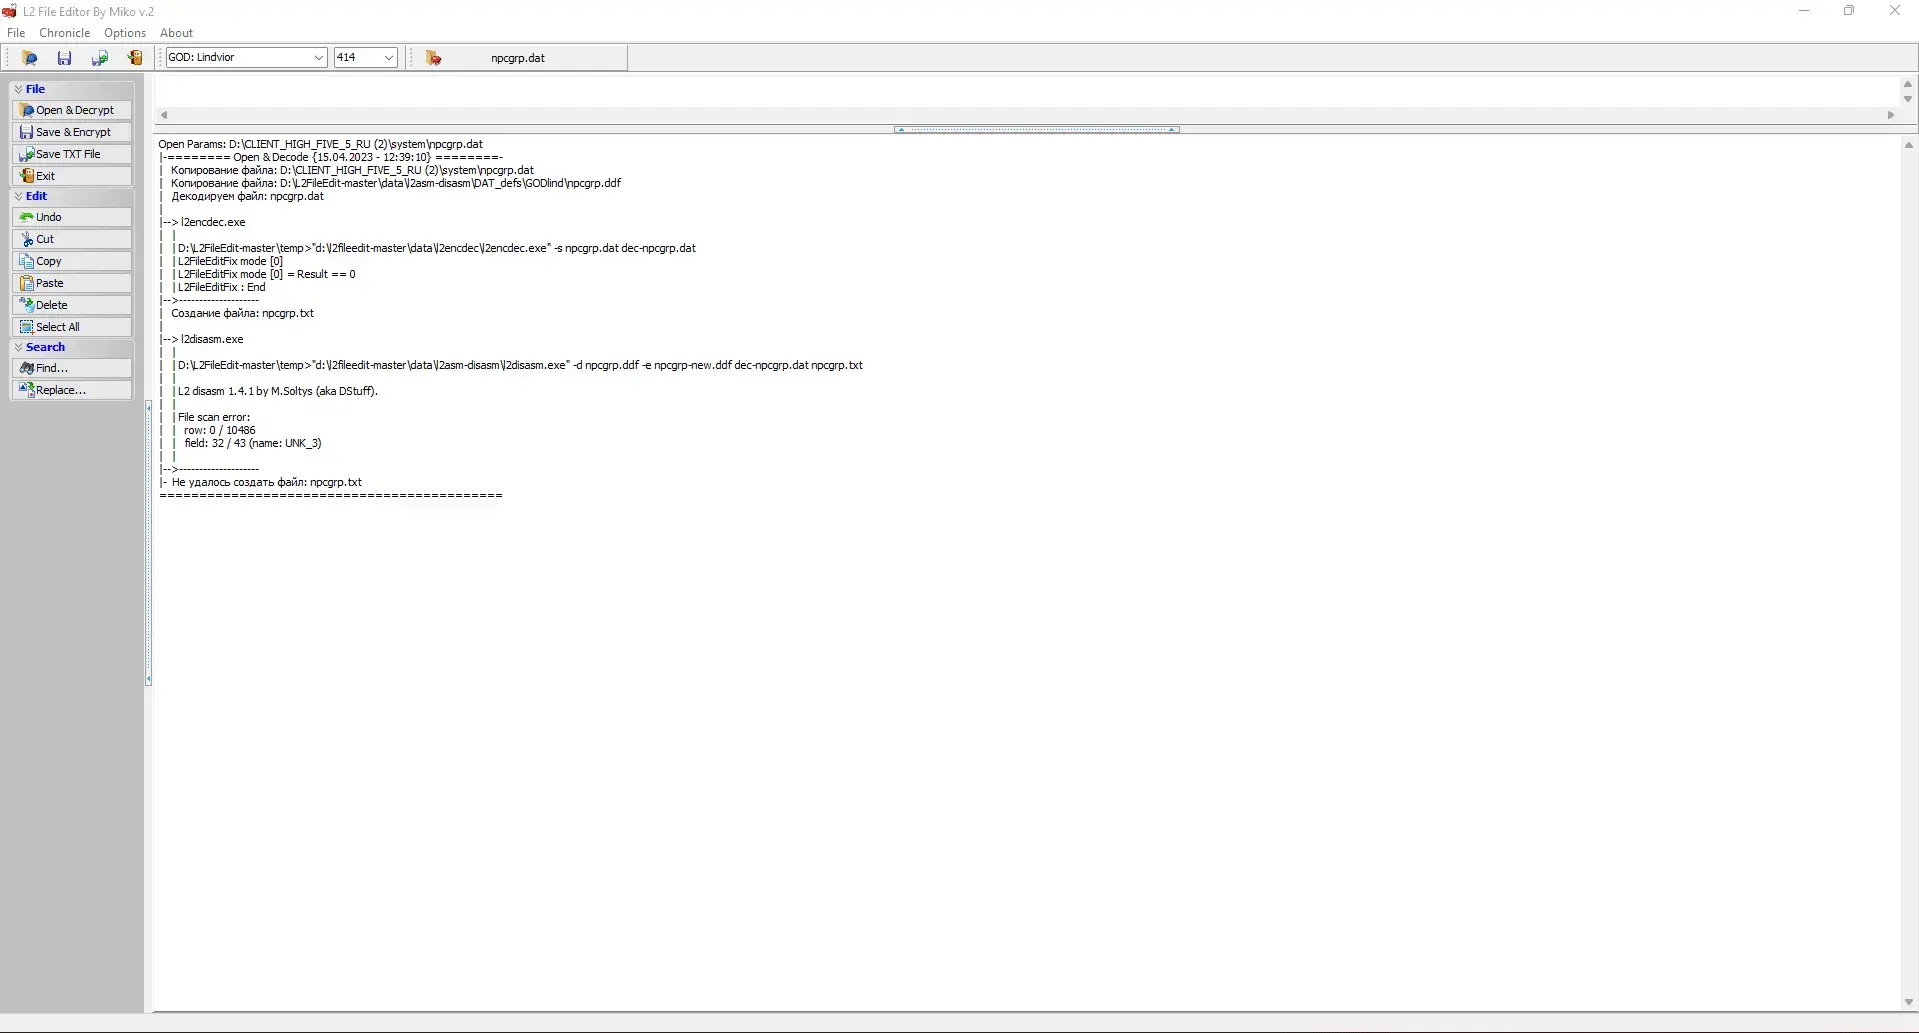Viewport: 1919px width, 1033px height.
Task: Click the Paste sidebar button
Action: [x=72, y=283]
